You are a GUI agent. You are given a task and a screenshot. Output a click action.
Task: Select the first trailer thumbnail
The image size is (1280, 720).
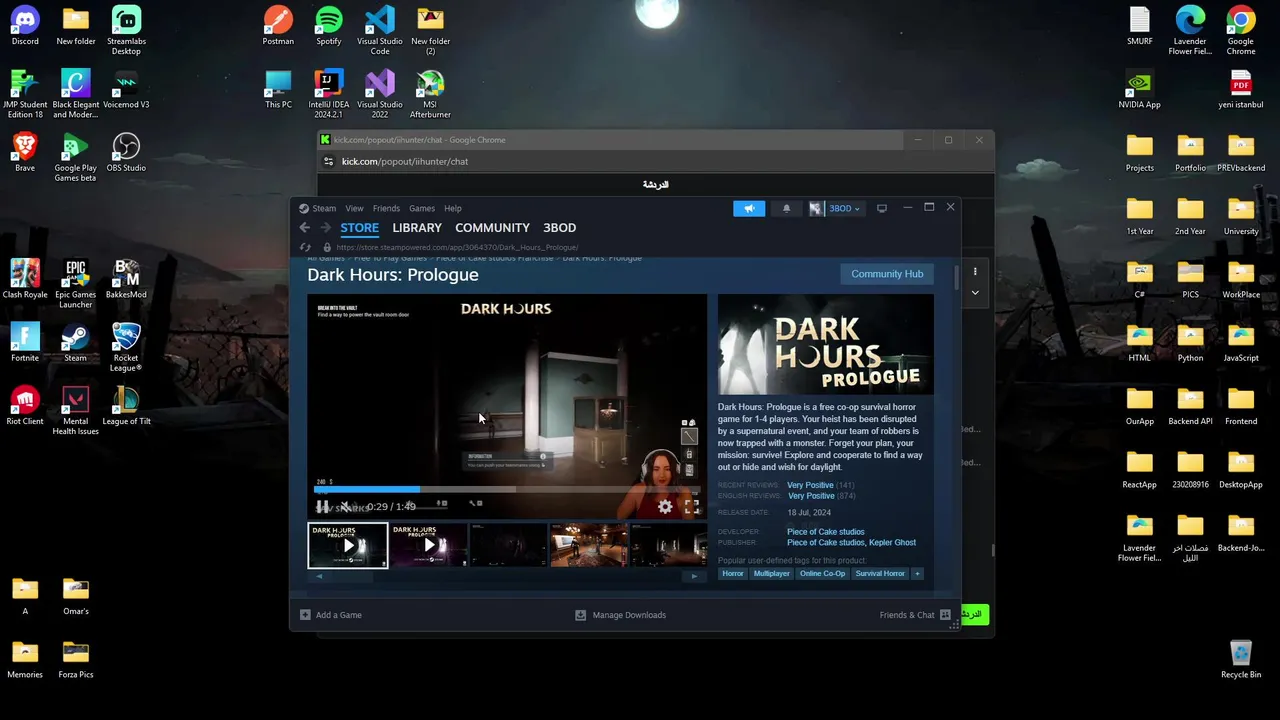click(347, 545)
